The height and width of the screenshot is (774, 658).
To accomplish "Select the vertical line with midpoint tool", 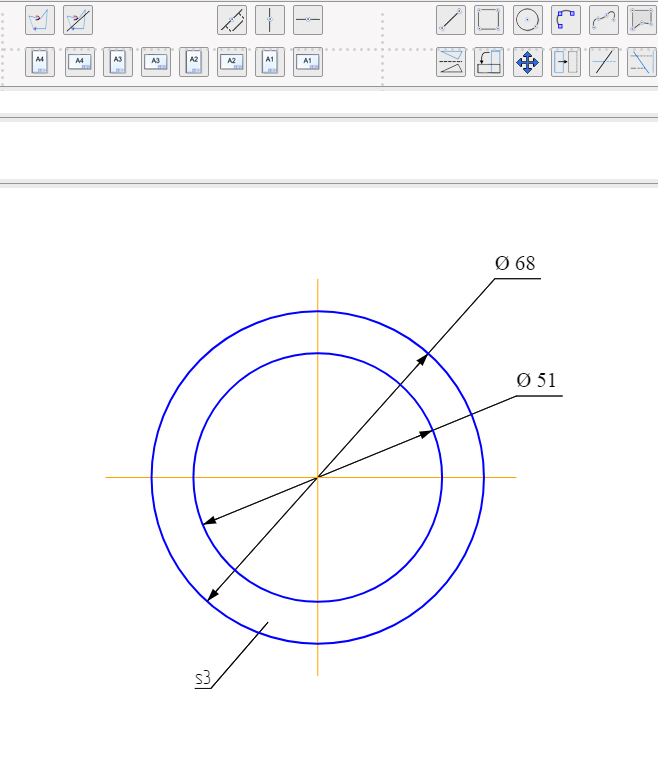I will click(x=270, y=20).
